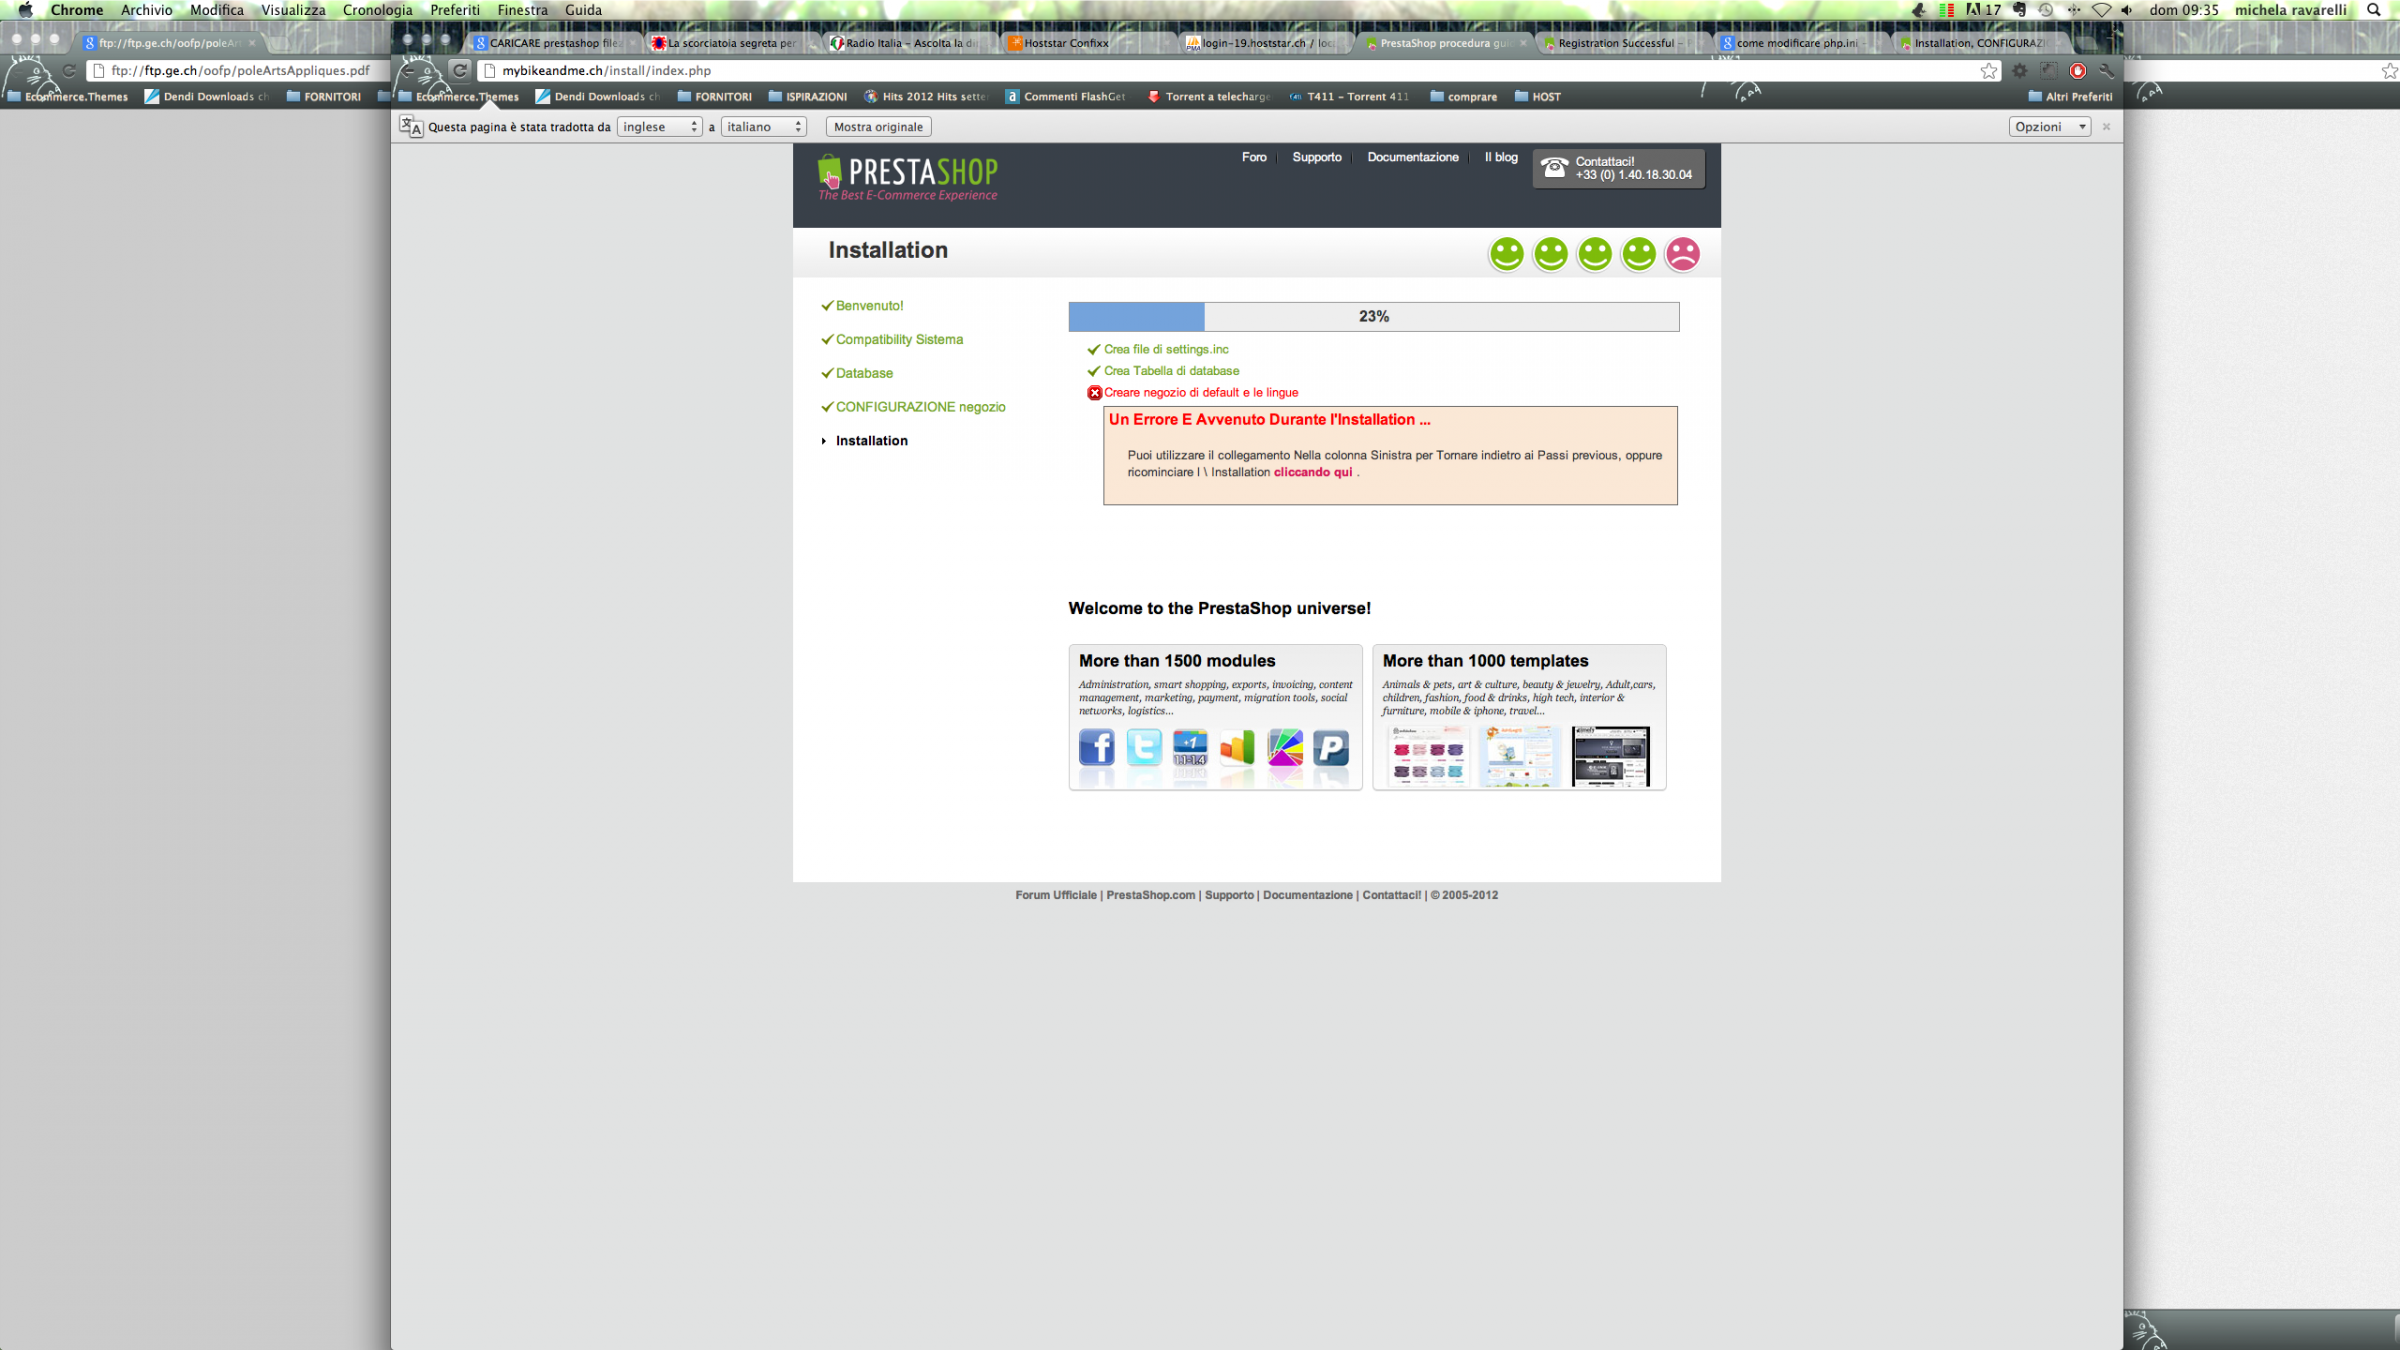2400x1350 pixels.
Task: Go back to the Database step
Action: pyautogui.click(x=864, y=373)
